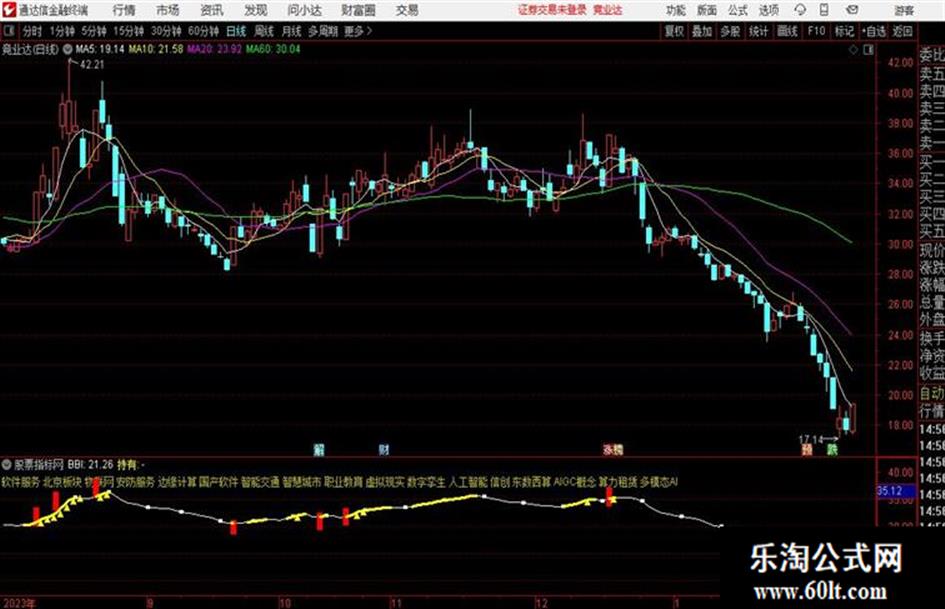Image resolution: width=945 pixels, height=609 pixels.
Task: Click the diamond icon at chart top-right
Action: [853, 50]
